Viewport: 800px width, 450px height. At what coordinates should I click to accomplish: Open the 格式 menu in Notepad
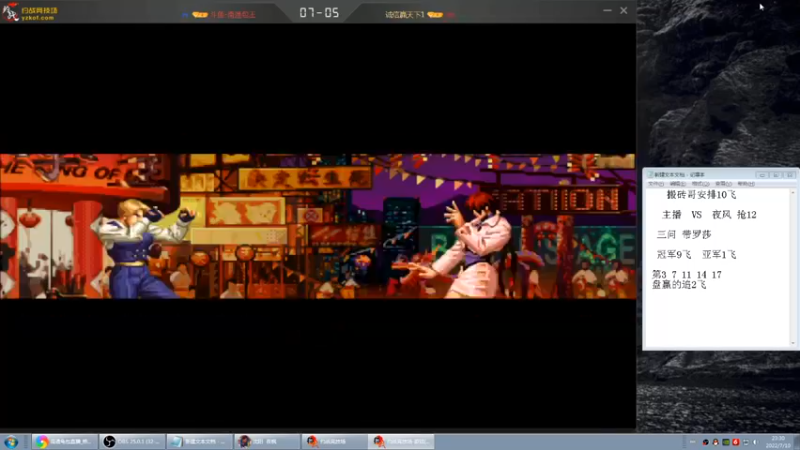click(701, 184)
